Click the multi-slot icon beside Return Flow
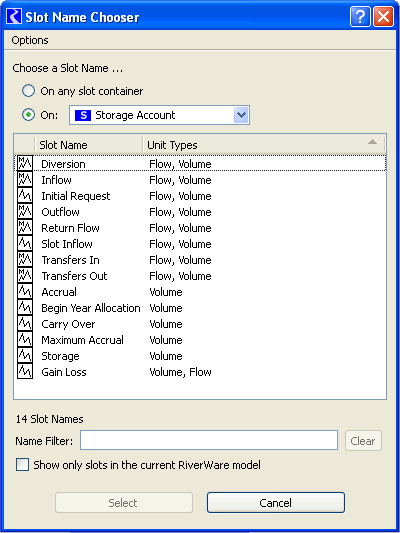 [25, 227]
